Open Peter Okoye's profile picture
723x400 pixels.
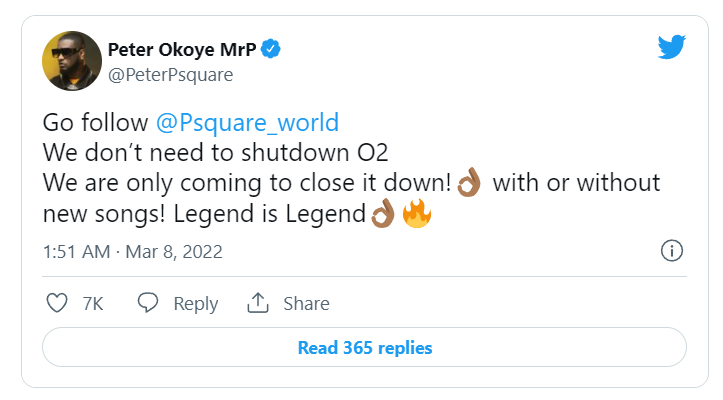click(x=72, y=61)
